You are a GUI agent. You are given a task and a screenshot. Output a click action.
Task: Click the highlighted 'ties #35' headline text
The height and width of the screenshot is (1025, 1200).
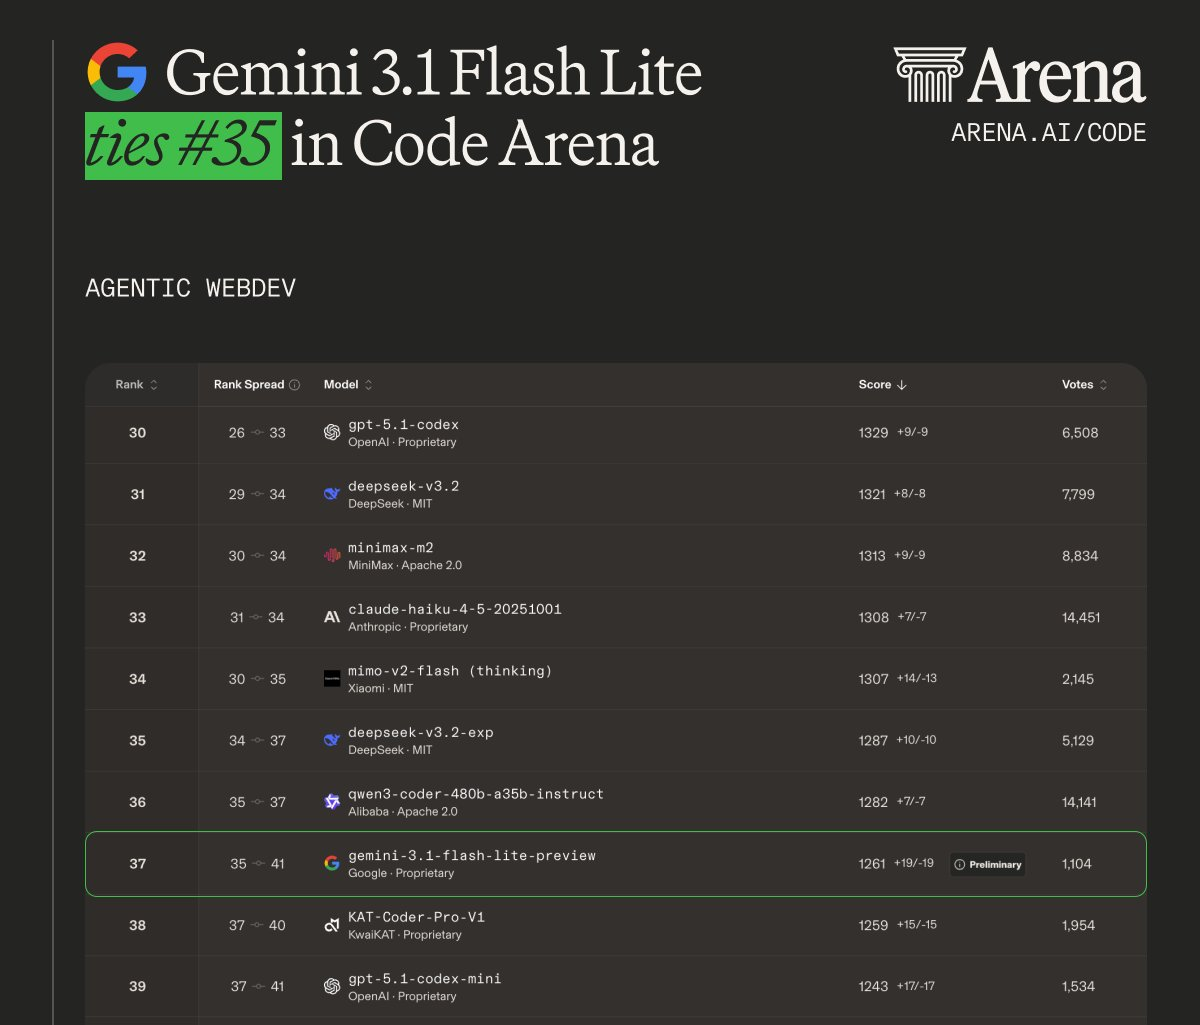(x=183, y=143)
